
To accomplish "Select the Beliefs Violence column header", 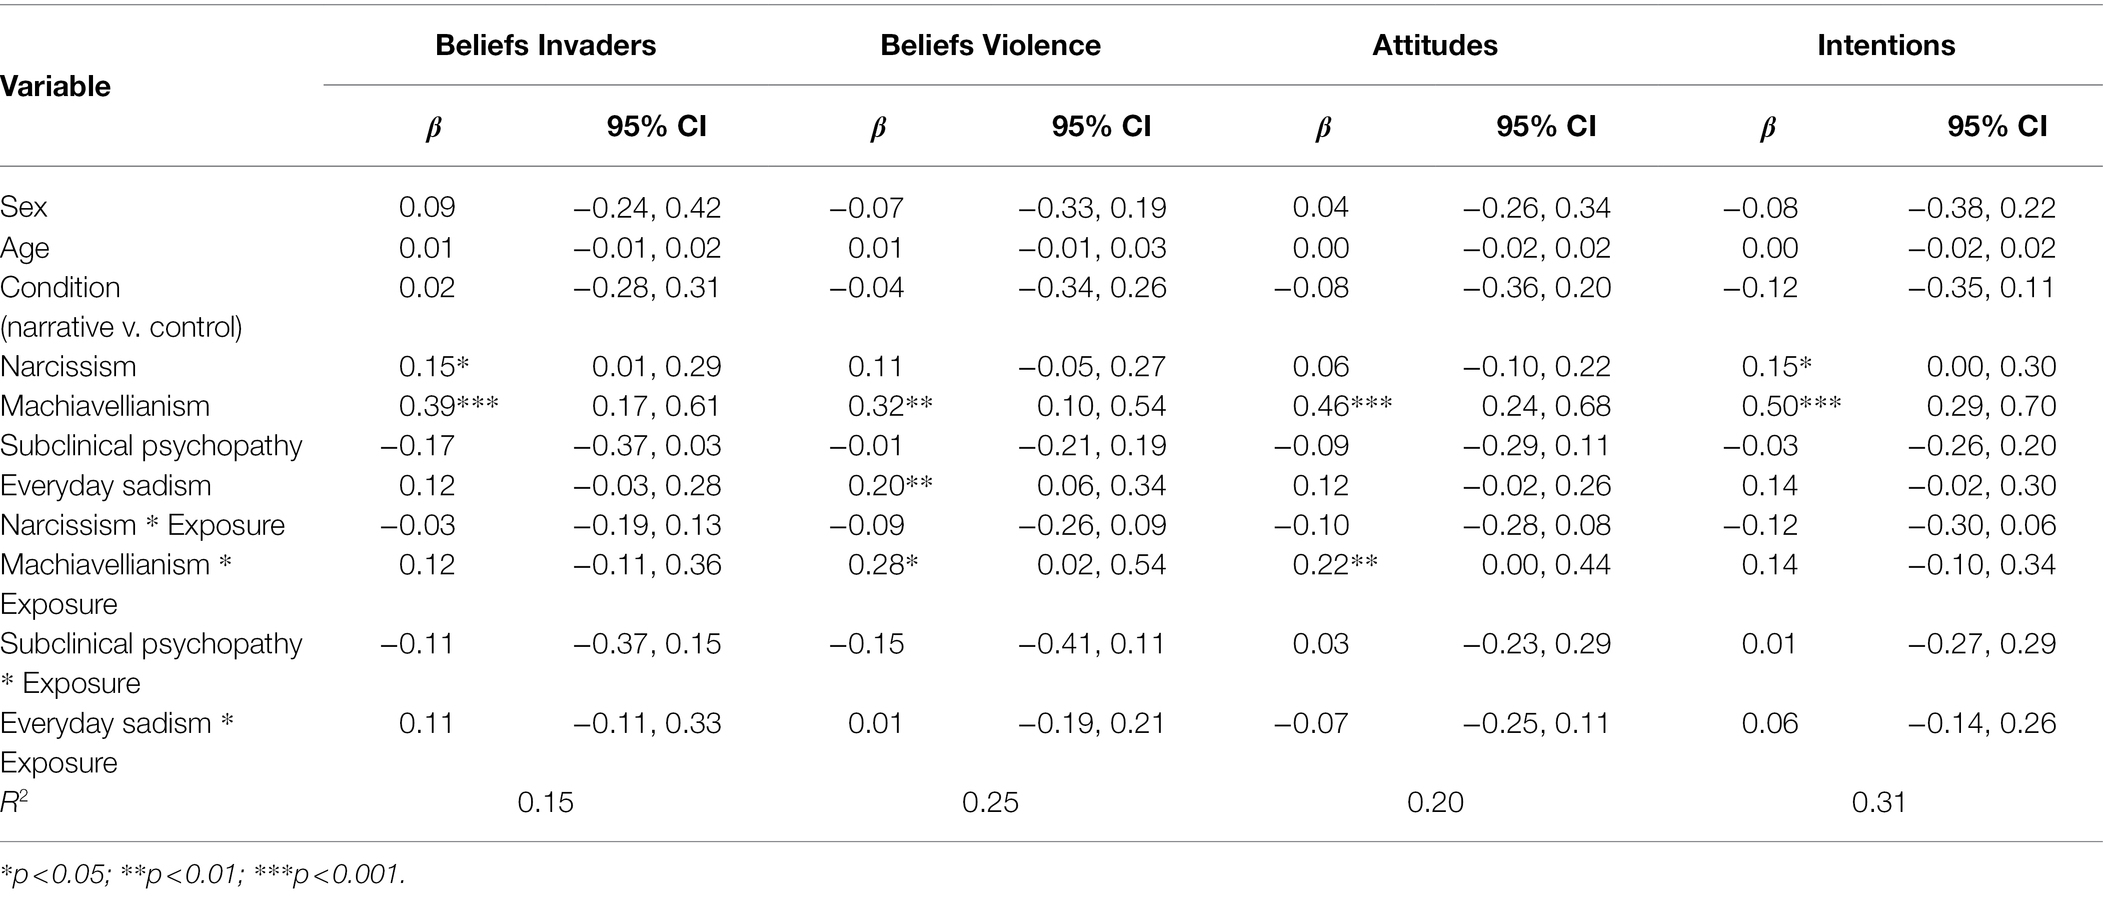I will click(x=990, y=45).
